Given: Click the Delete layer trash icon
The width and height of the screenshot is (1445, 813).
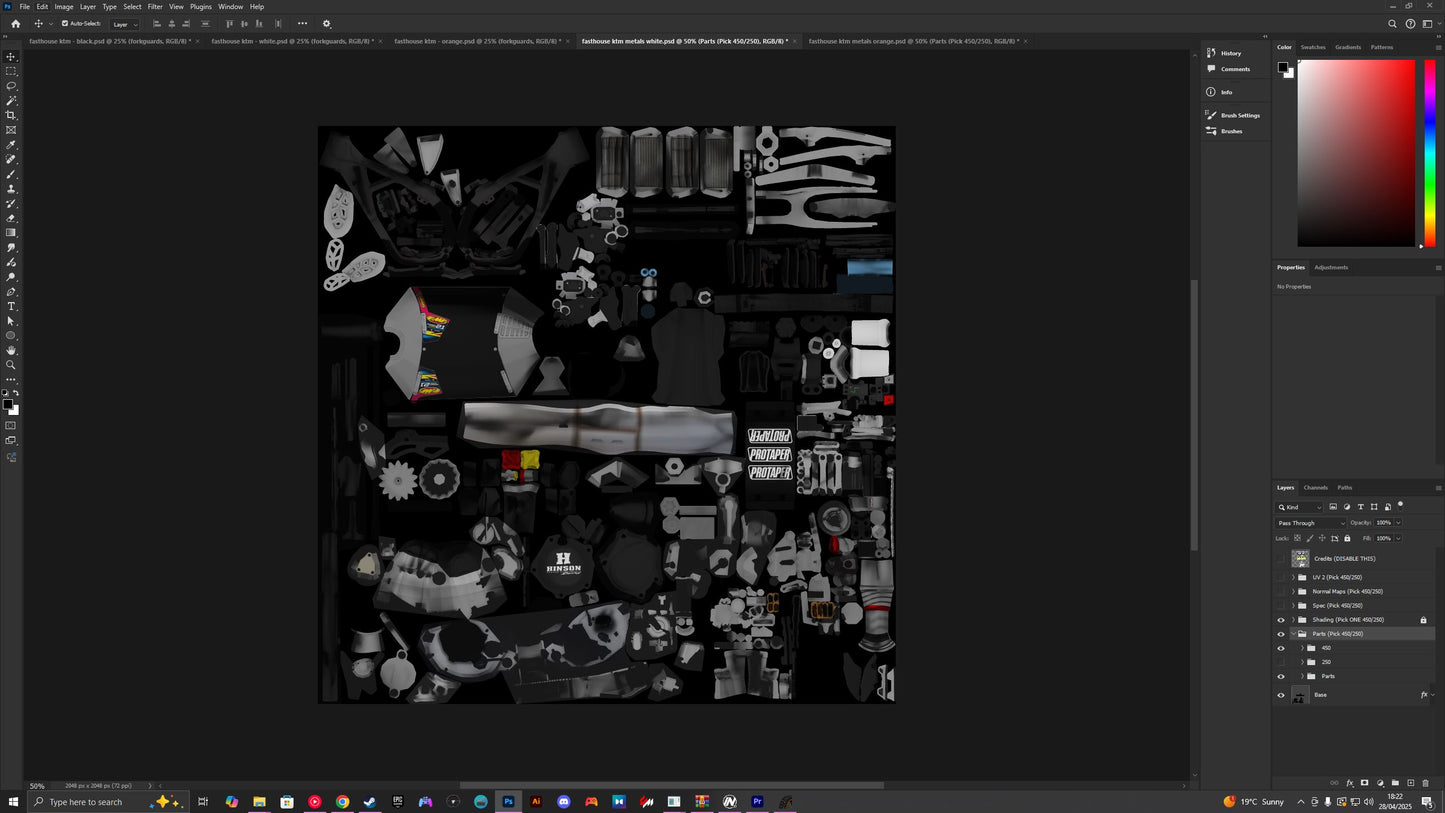Looking at the screenshot, I should (x=1426, y=783).
